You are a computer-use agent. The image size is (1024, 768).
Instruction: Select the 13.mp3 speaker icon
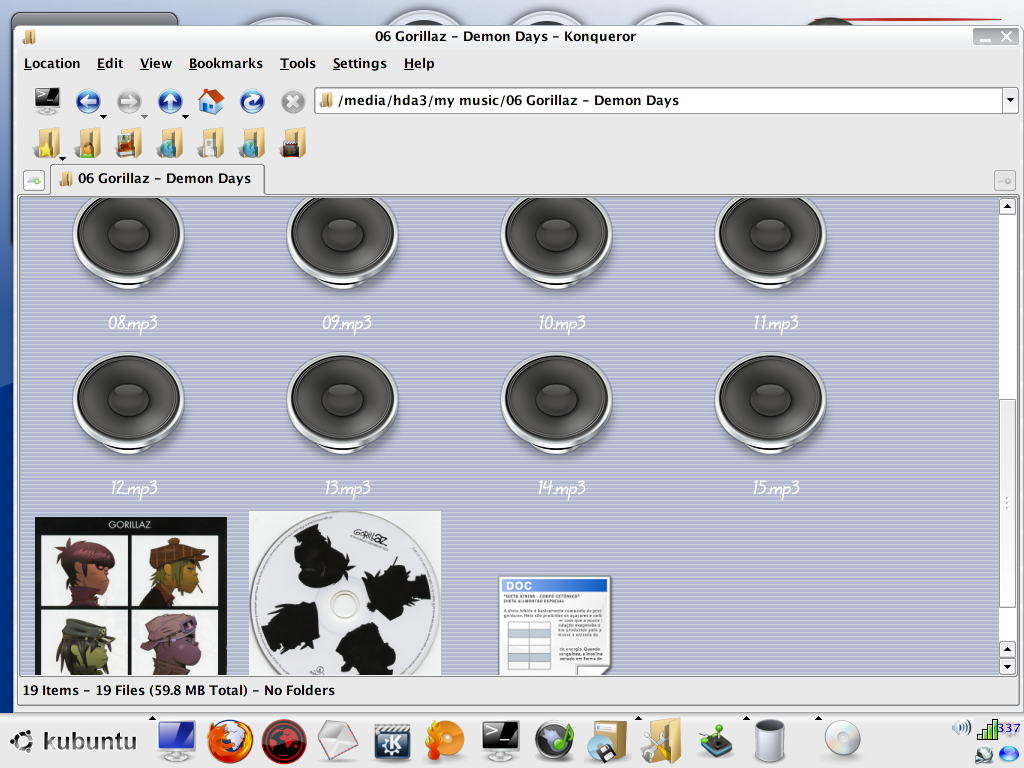tap(342, 402)
